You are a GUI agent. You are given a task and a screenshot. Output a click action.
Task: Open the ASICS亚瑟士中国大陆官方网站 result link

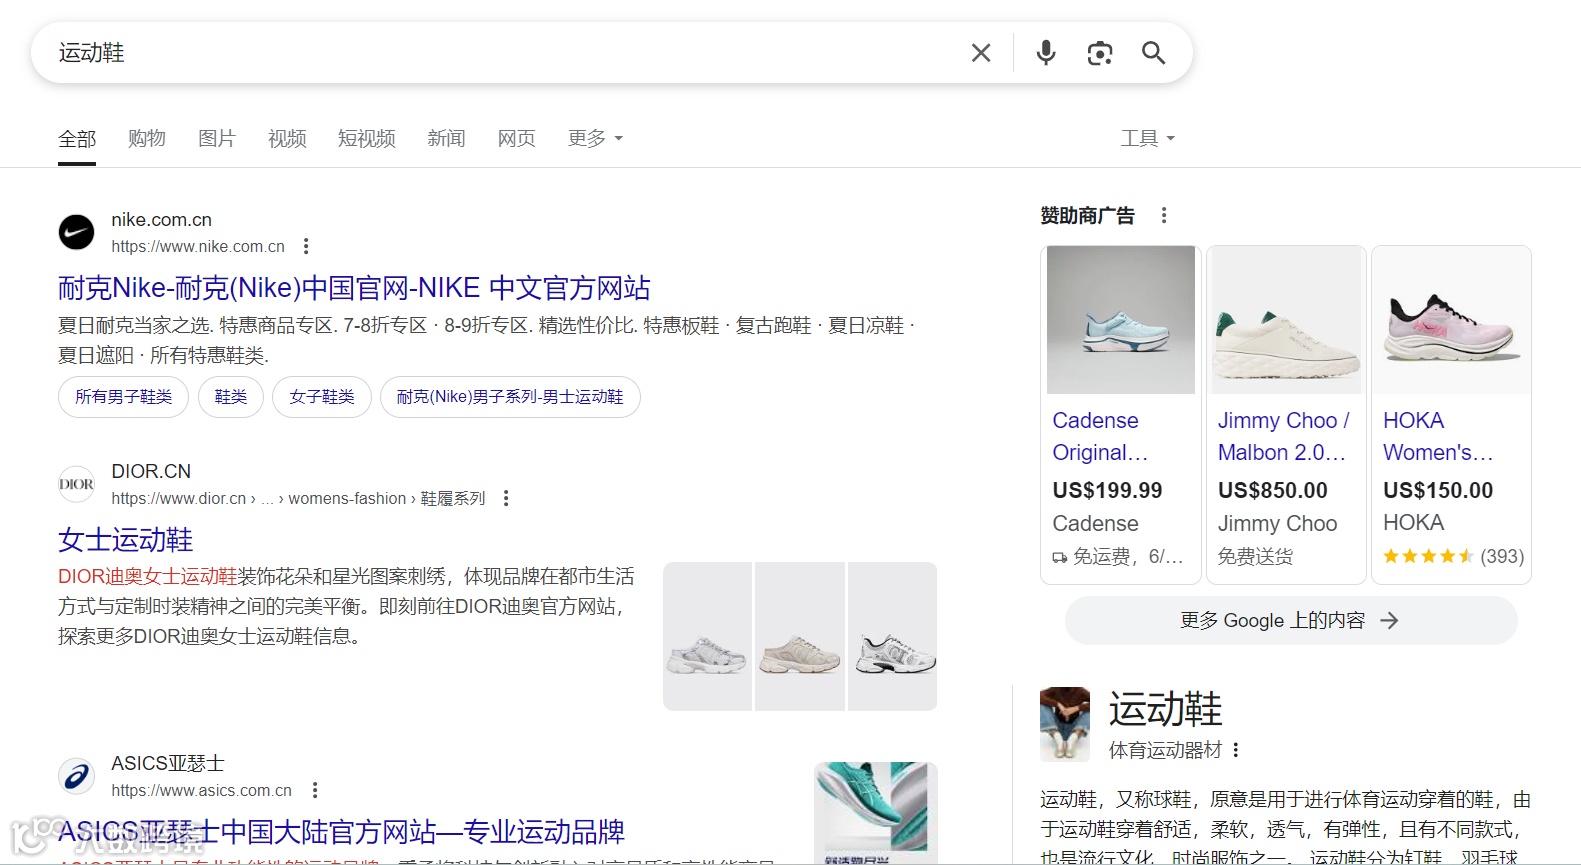click(341, 832)
